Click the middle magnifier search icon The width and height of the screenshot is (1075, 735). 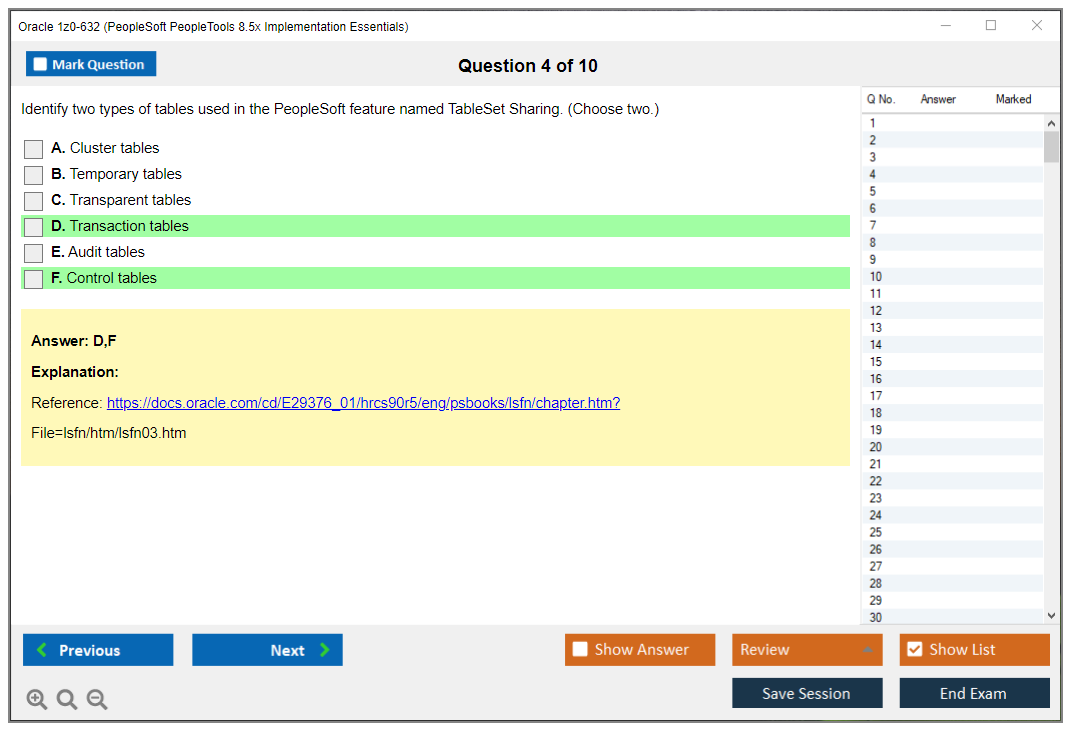point(66,699)
